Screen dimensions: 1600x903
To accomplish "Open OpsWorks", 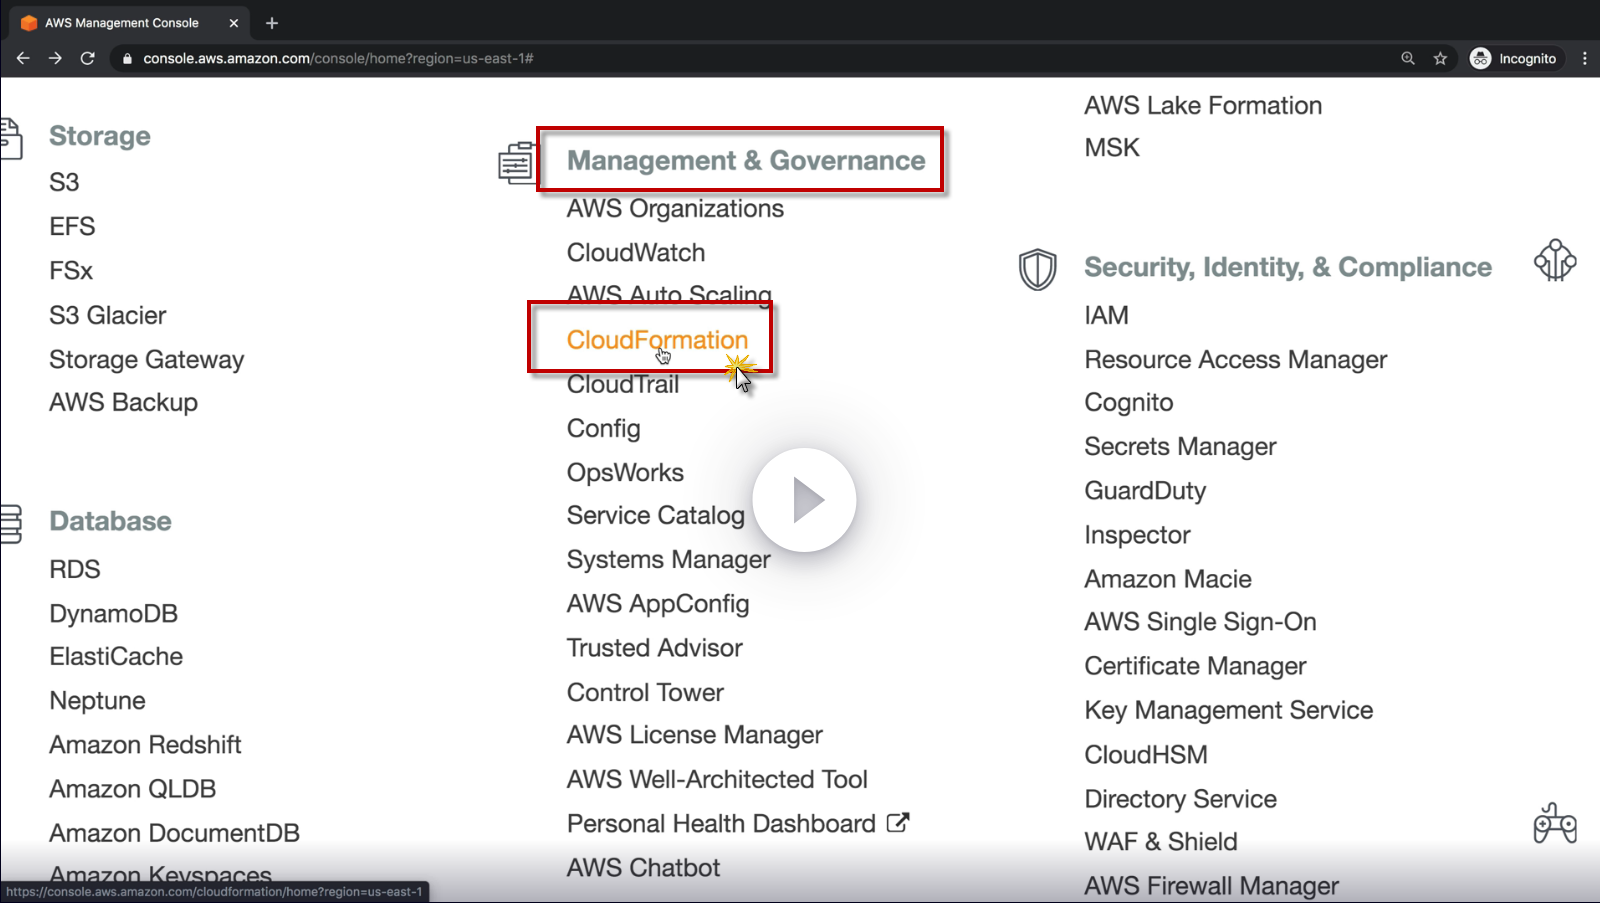I will (x=626, y=472).
